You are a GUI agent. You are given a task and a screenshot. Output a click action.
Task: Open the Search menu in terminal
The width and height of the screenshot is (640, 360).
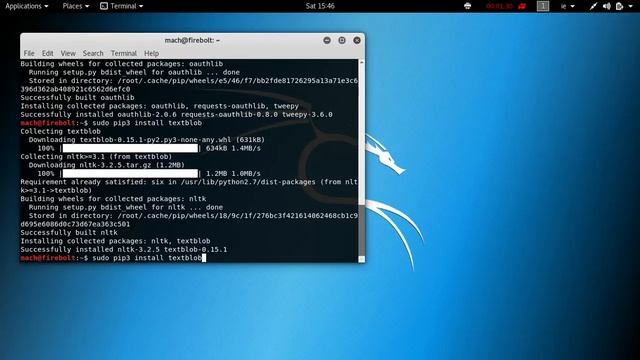point(93,53)
